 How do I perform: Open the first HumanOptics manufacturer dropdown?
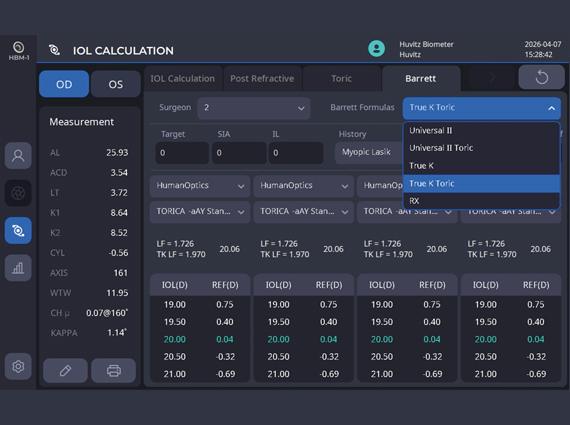200,186
